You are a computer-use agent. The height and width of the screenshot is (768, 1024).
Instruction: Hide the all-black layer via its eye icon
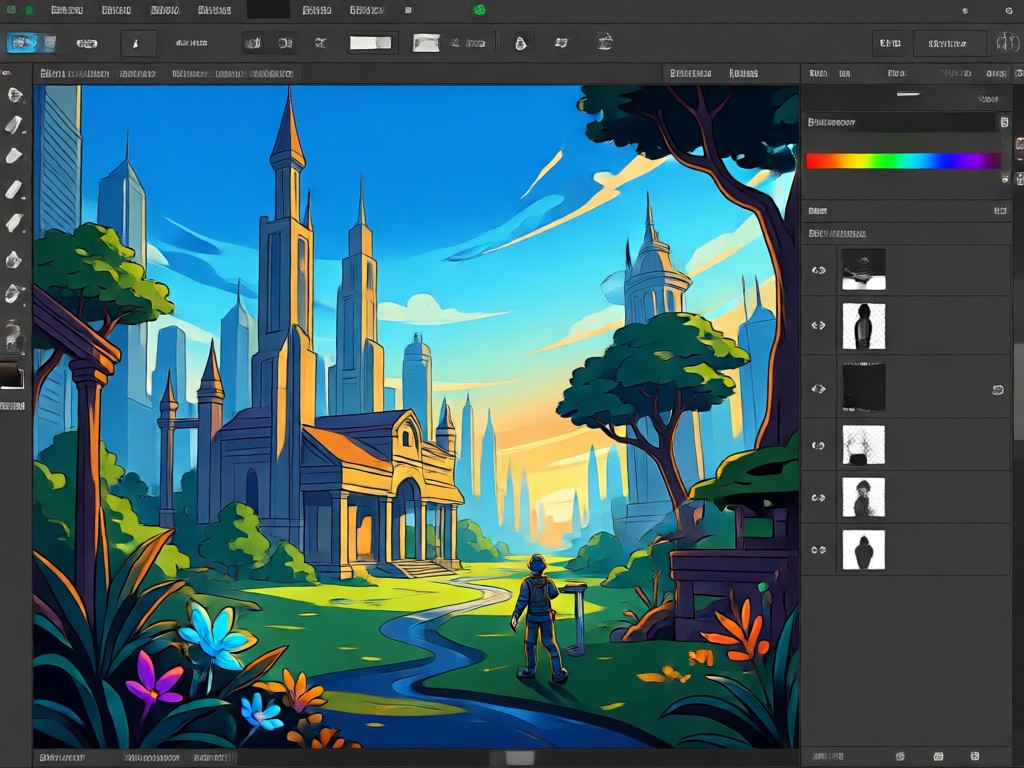click(818, 389)
